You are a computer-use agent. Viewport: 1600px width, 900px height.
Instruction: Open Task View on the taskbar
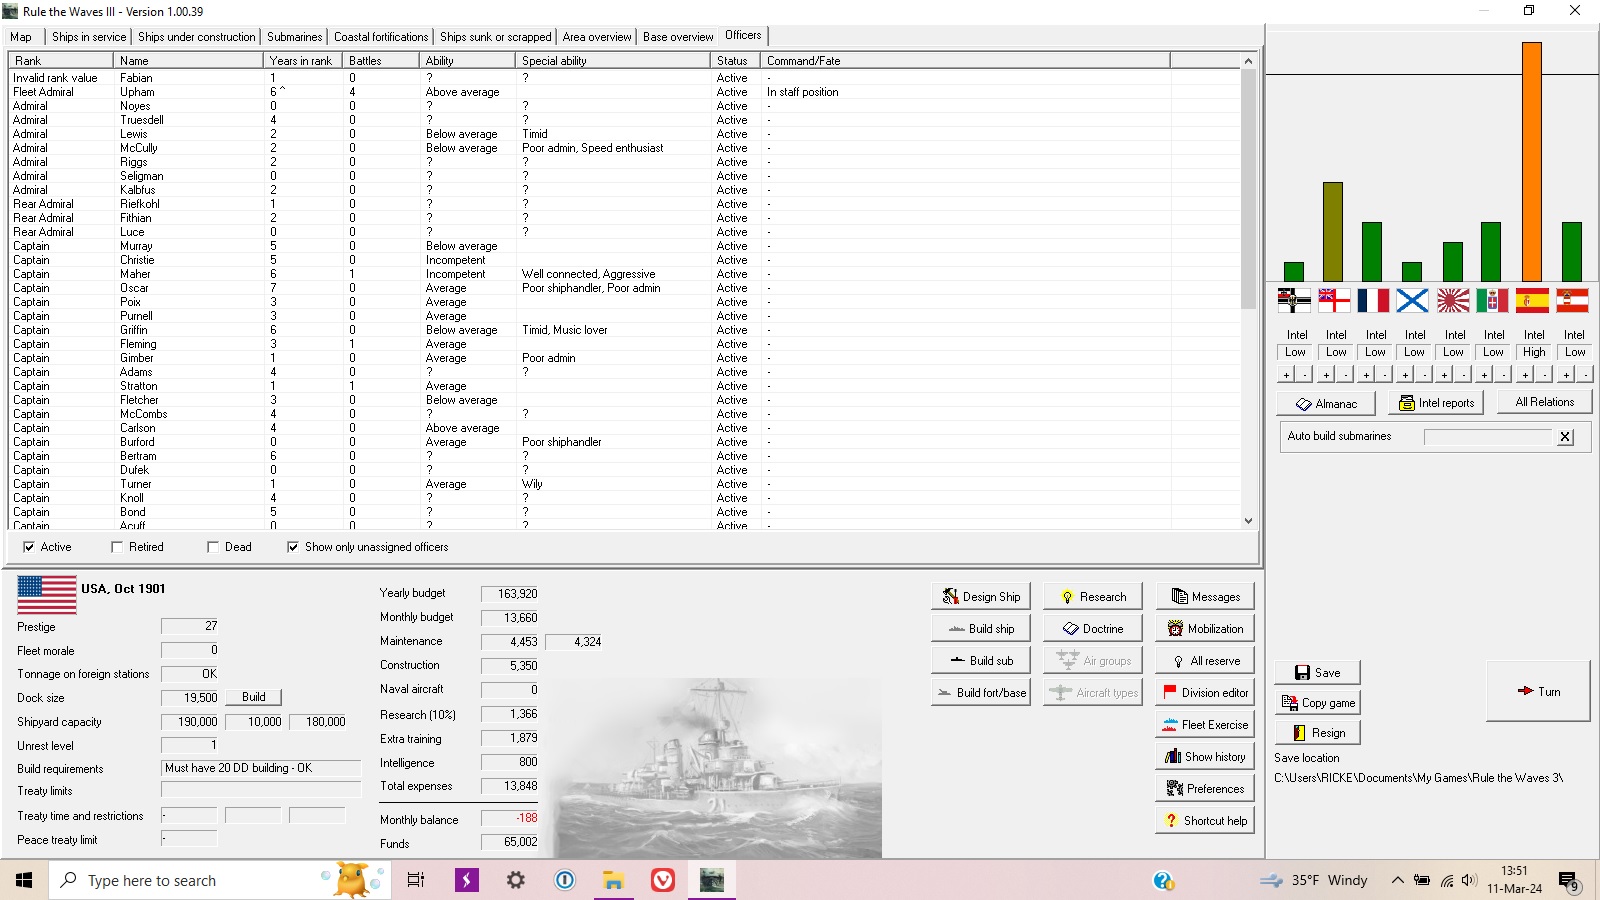click(x=416, y=880)
